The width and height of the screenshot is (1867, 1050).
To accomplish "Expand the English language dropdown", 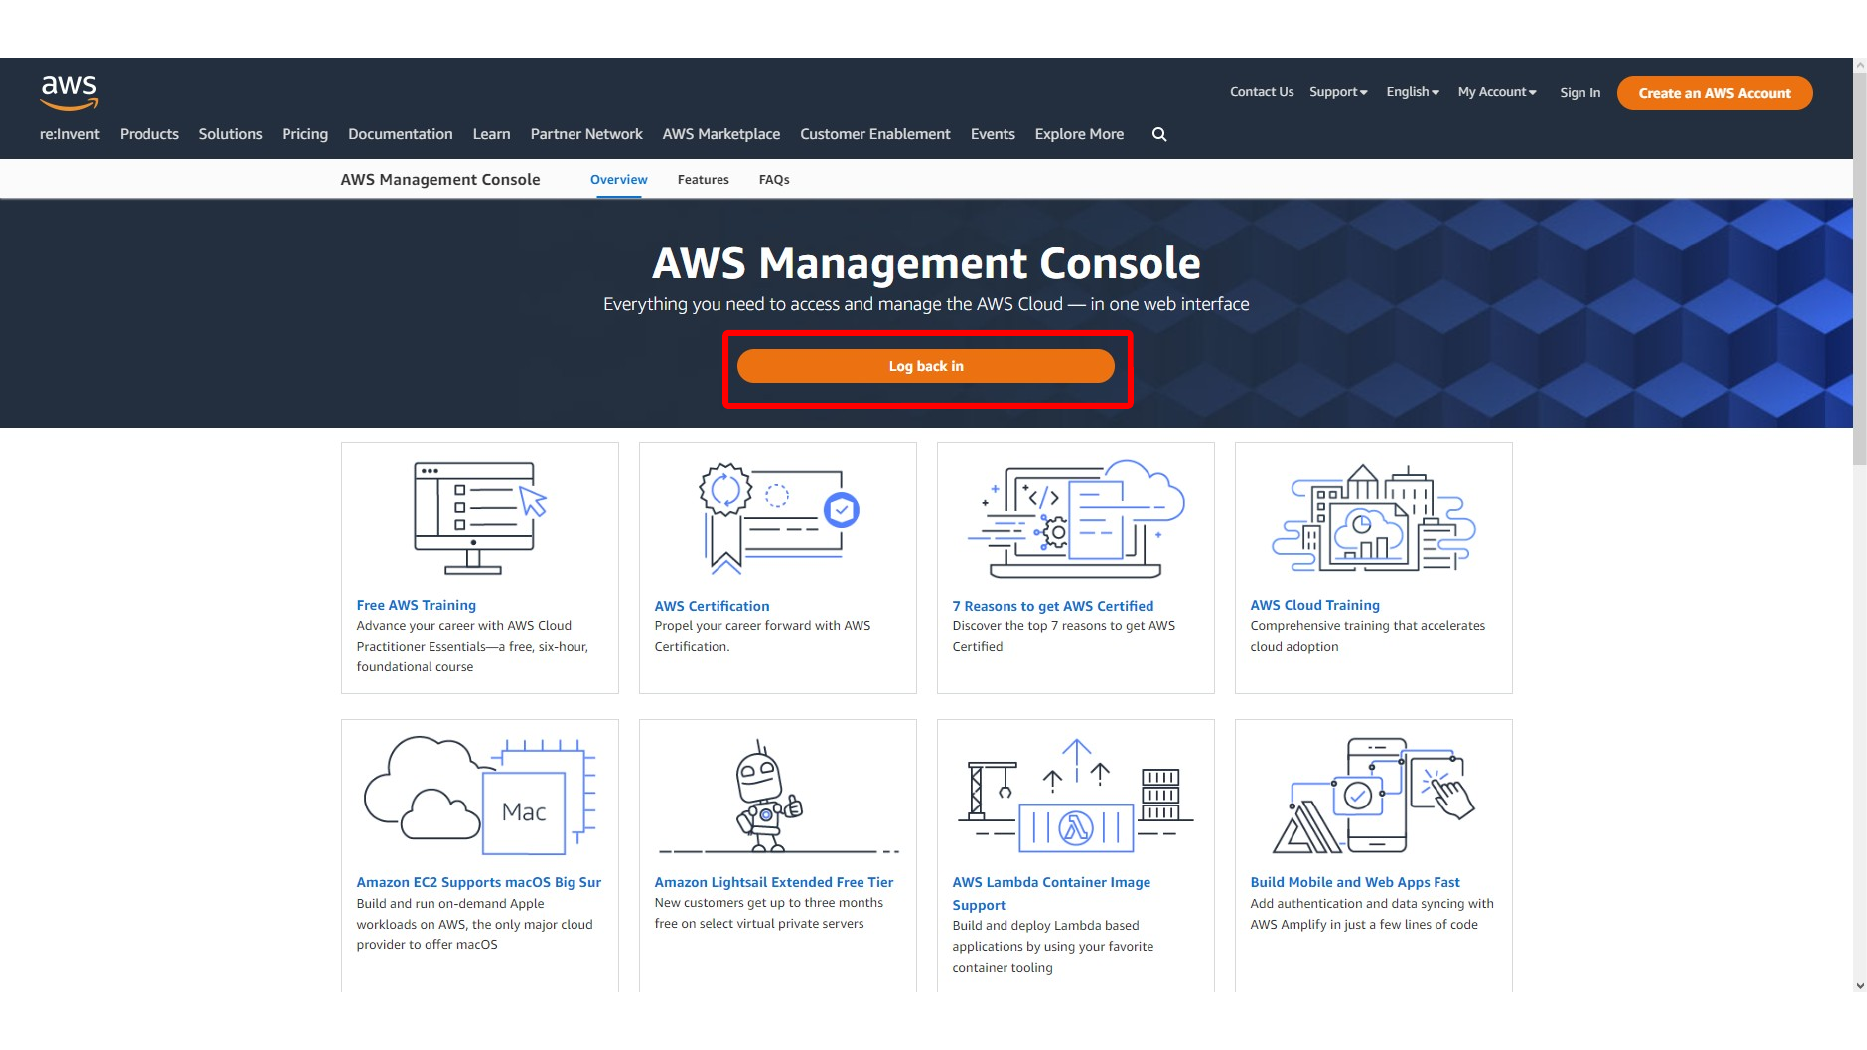I will [x=1412, y=92].
